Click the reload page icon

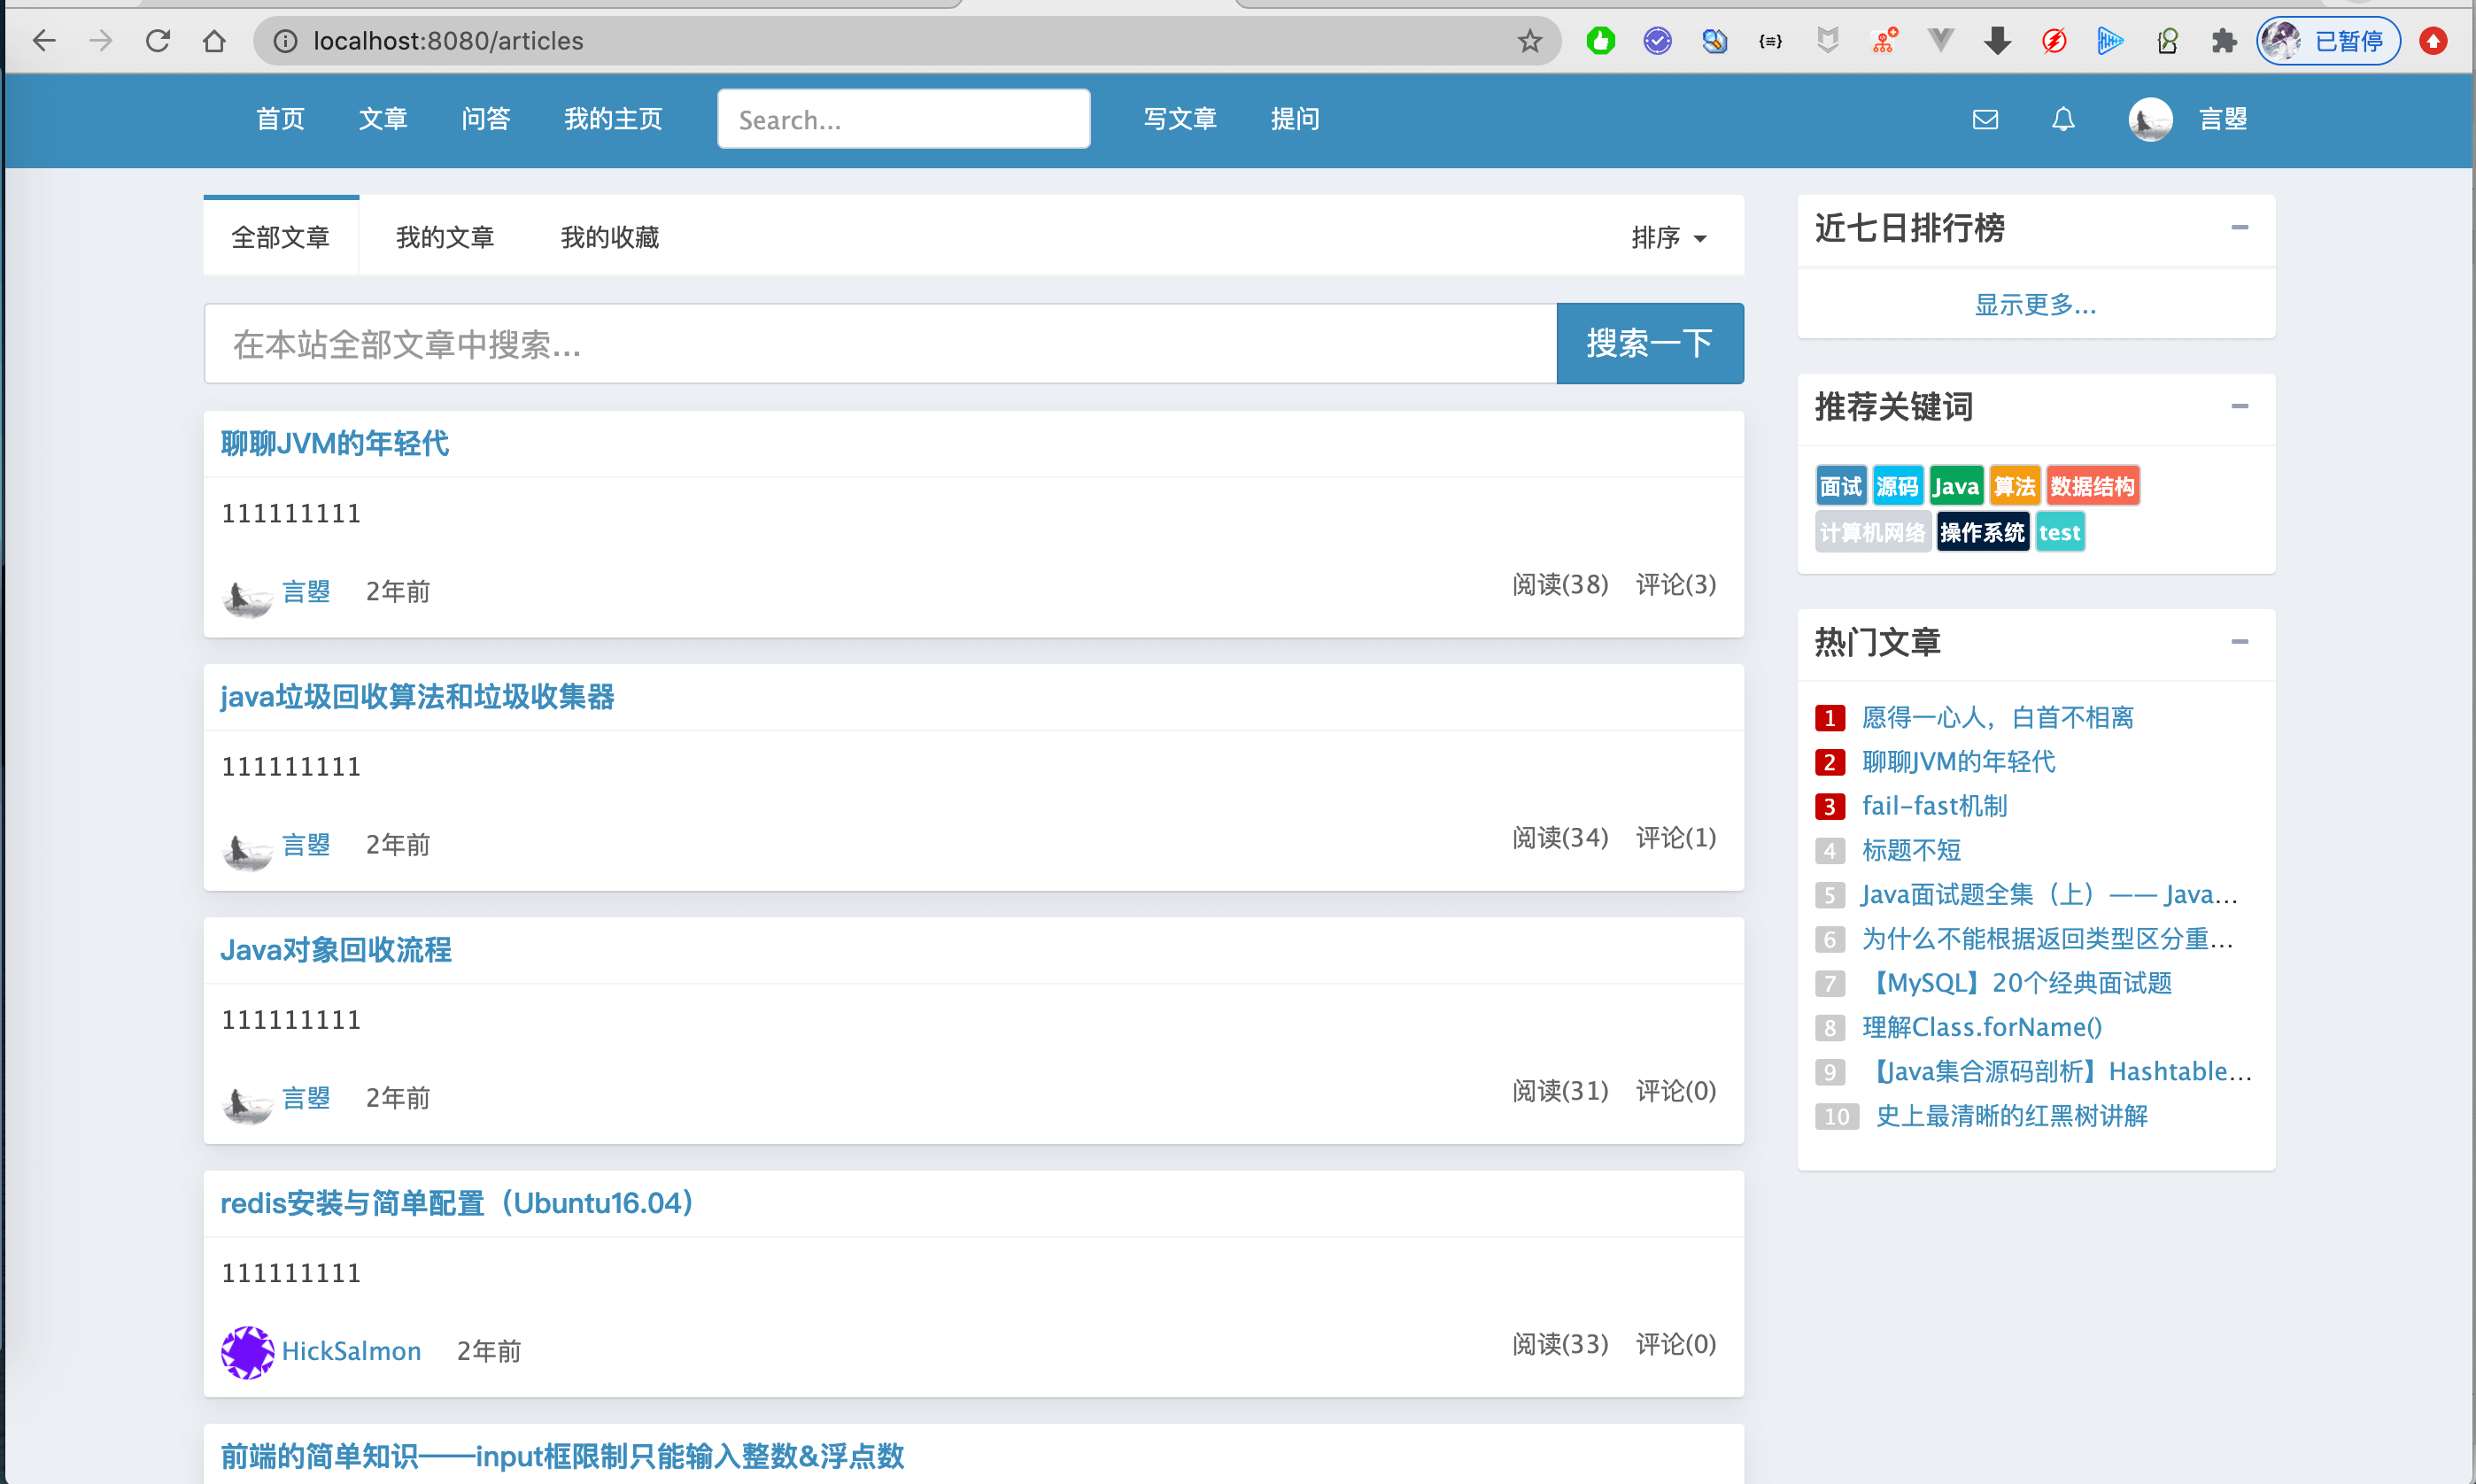click(x=157, y=41)
